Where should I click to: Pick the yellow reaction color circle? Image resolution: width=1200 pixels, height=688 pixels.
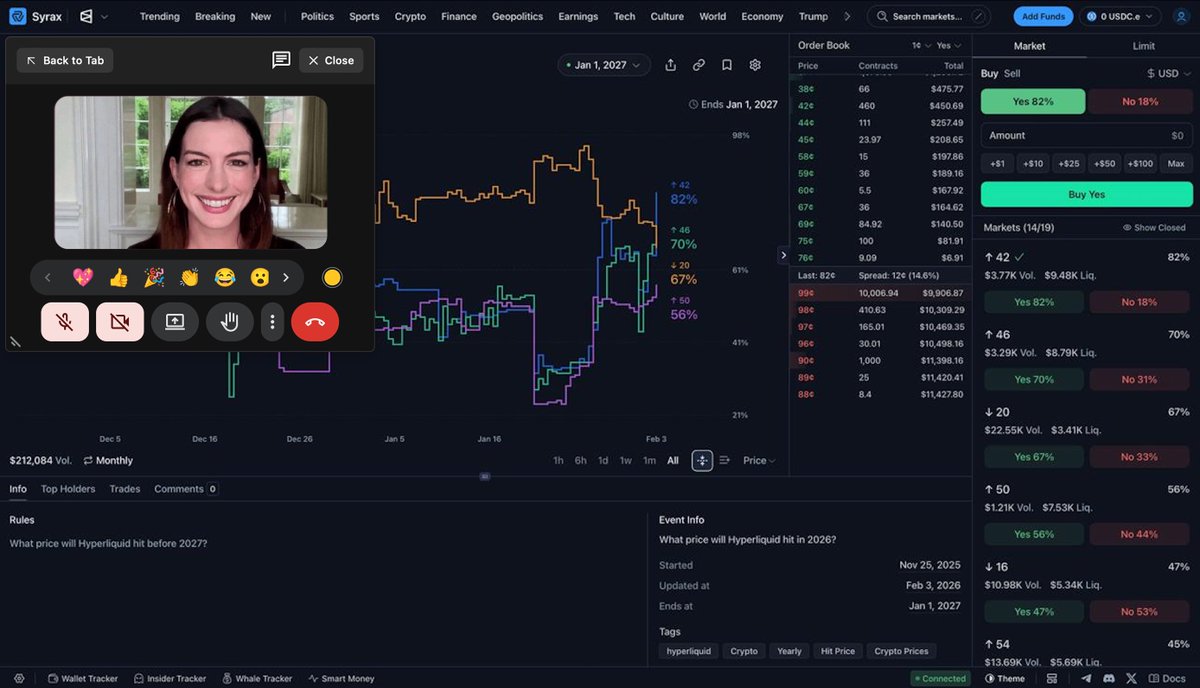point(332,277)
